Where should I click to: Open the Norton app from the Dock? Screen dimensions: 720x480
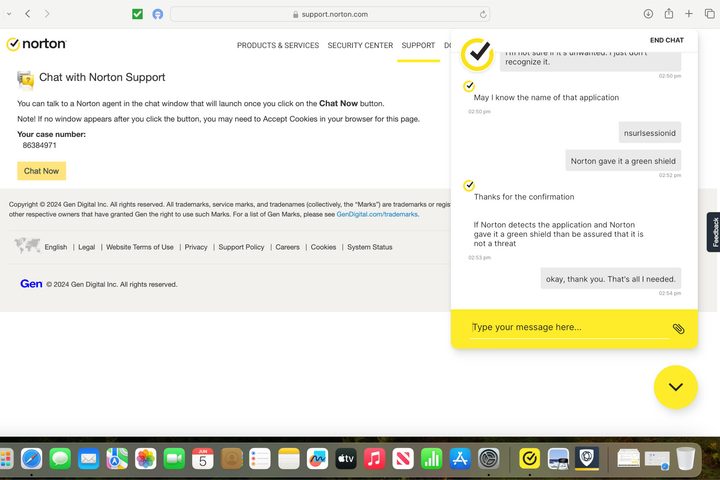point(529,458)
